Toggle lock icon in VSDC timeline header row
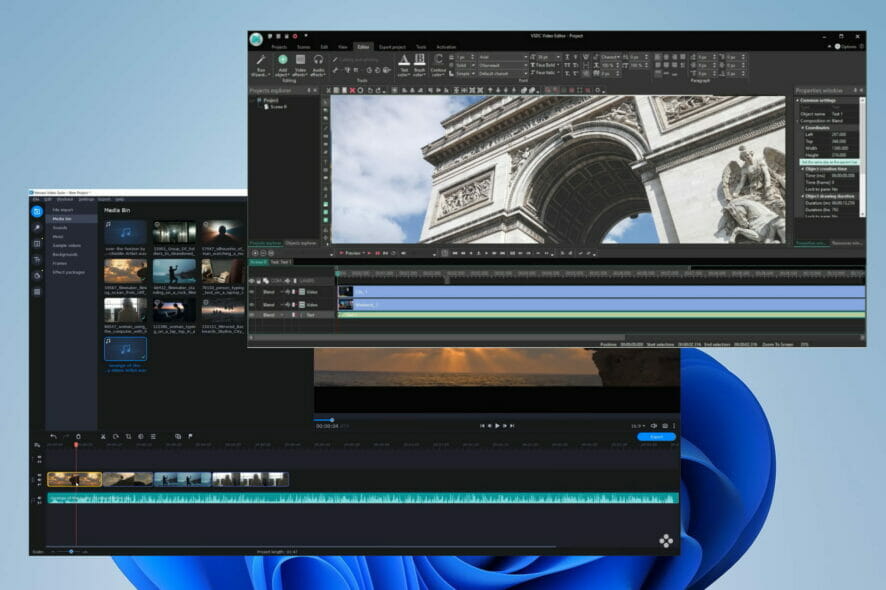The height and width of the screenshot is (590, 886). tap(259, 281)
